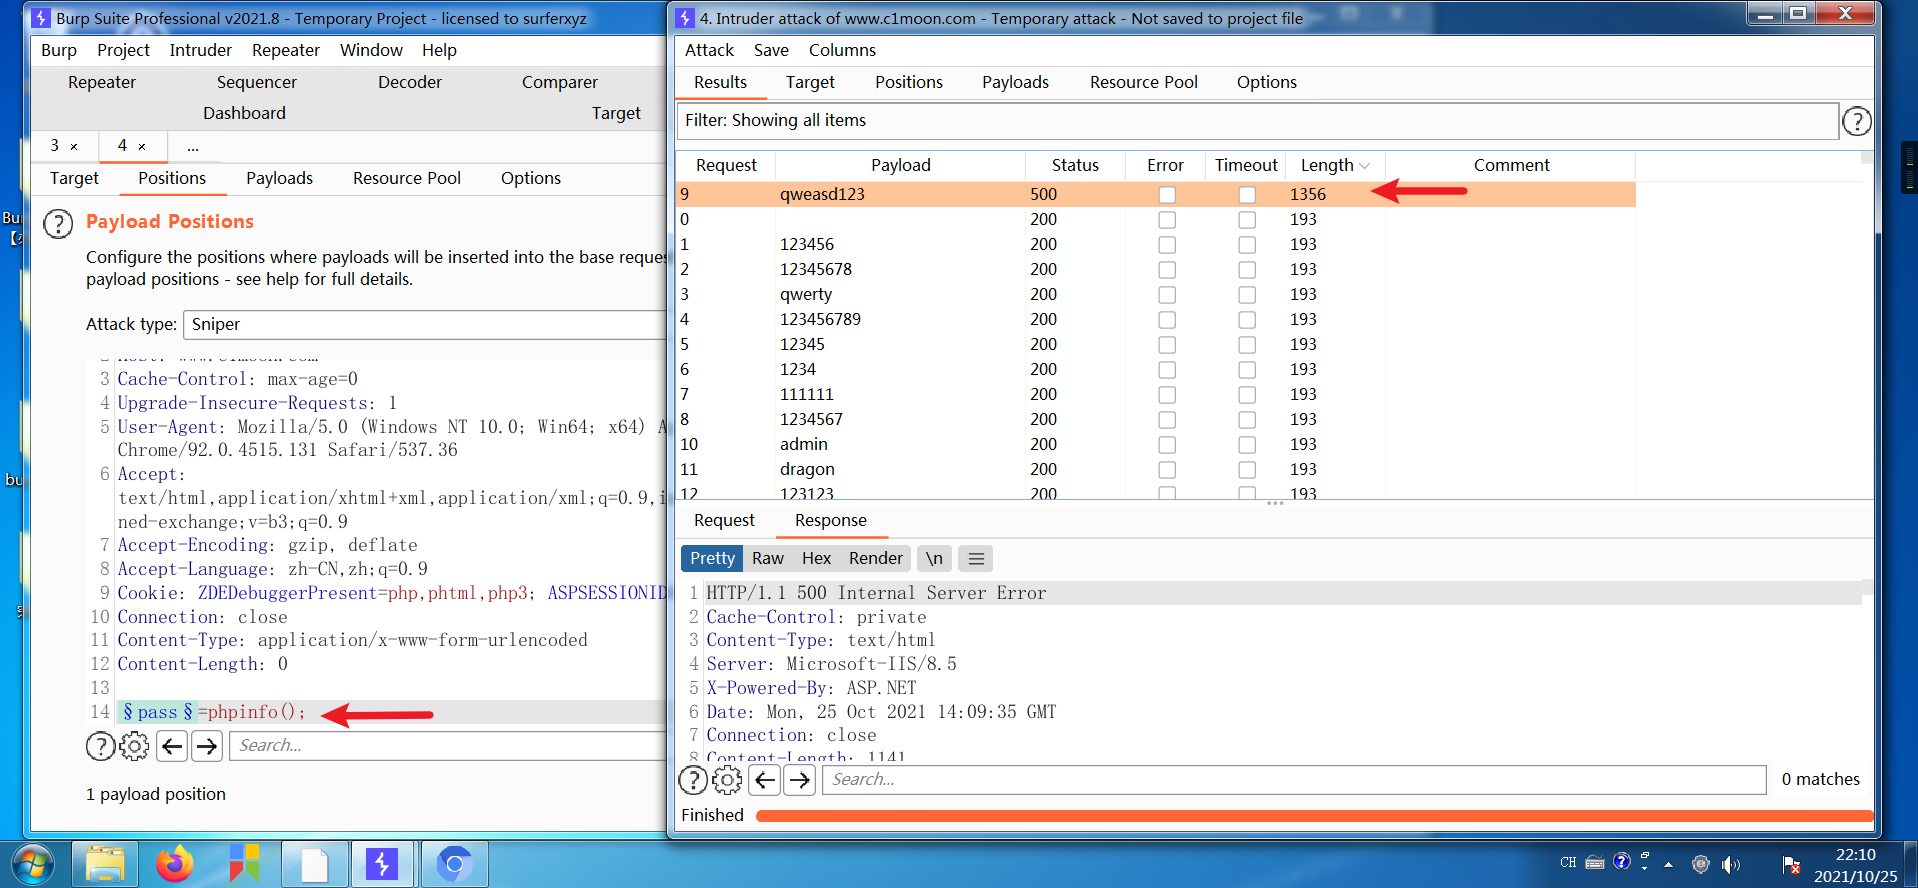Image resolution: width=1918 pixels, height=888 pixels.
Task: Open the Attack menu in attack window
Action: click(x=709, y=50)
